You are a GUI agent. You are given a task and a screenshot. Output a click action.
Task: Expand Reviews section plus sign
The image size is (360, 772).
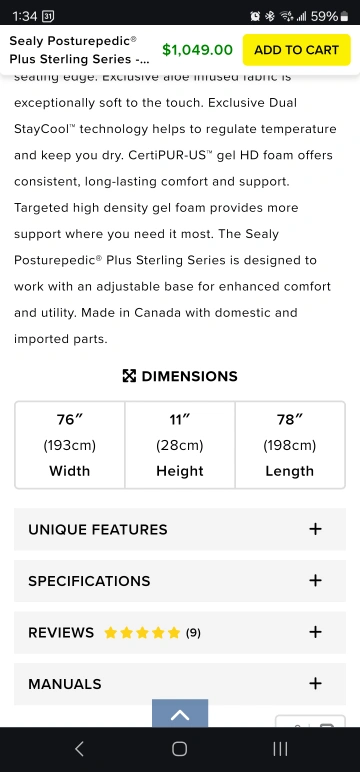pos(315,632)
